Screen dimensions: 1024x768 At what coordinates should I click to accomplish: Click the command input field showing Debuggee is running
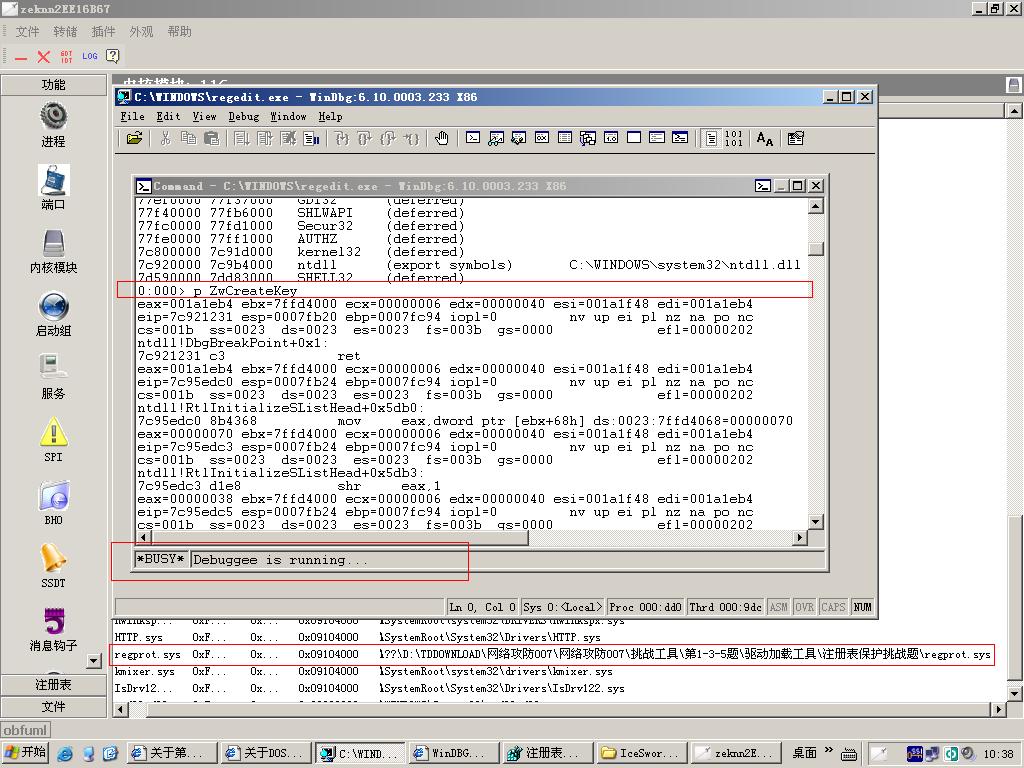pyautogui.click(x=507, y=560)
